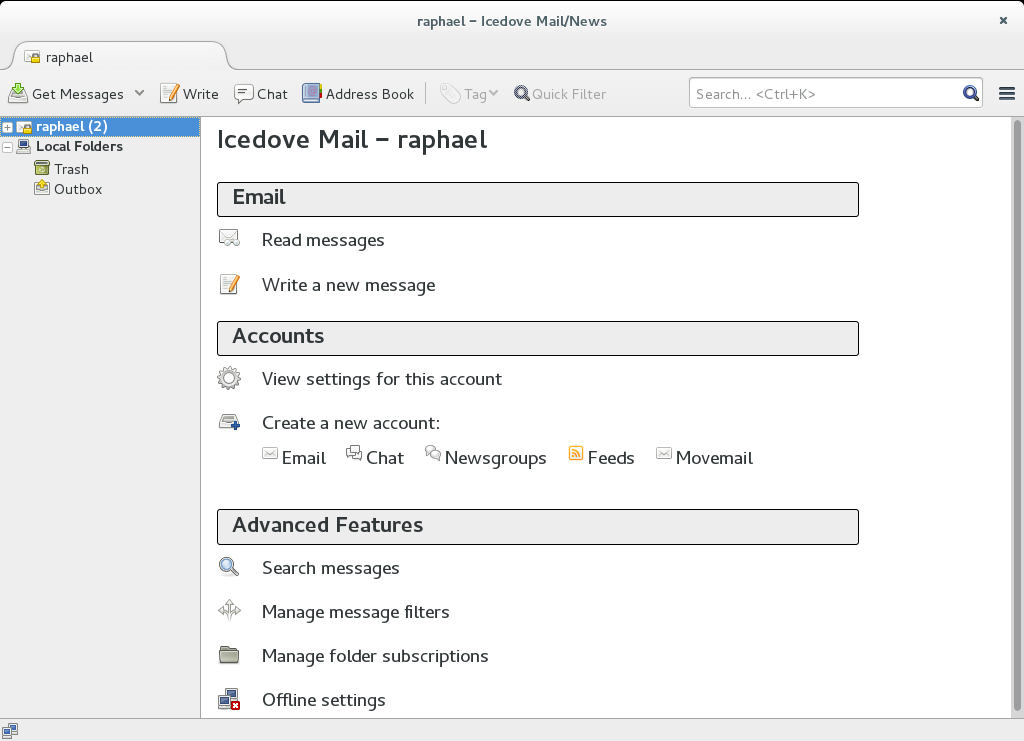This screenshot has width=1024, height=741.
Task: Click in the Search input field
Action: (x=825, y=94)
